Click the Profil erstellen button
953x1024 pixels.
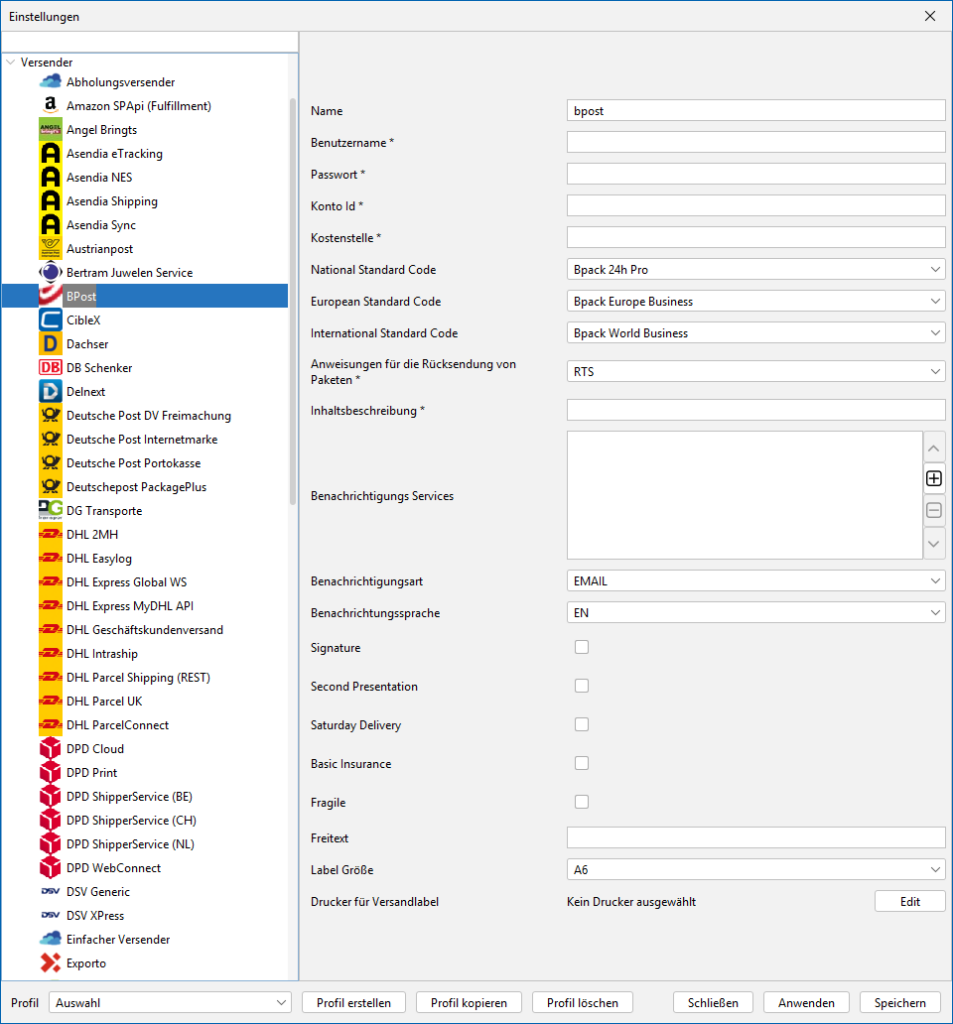[353, 1003]
